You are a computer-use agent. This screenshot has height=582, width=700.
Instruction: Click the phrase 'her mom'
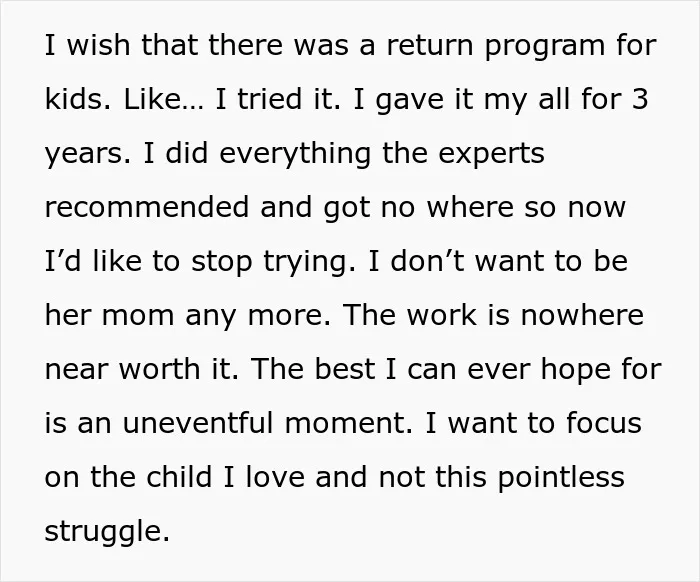(x=109, y=315)
